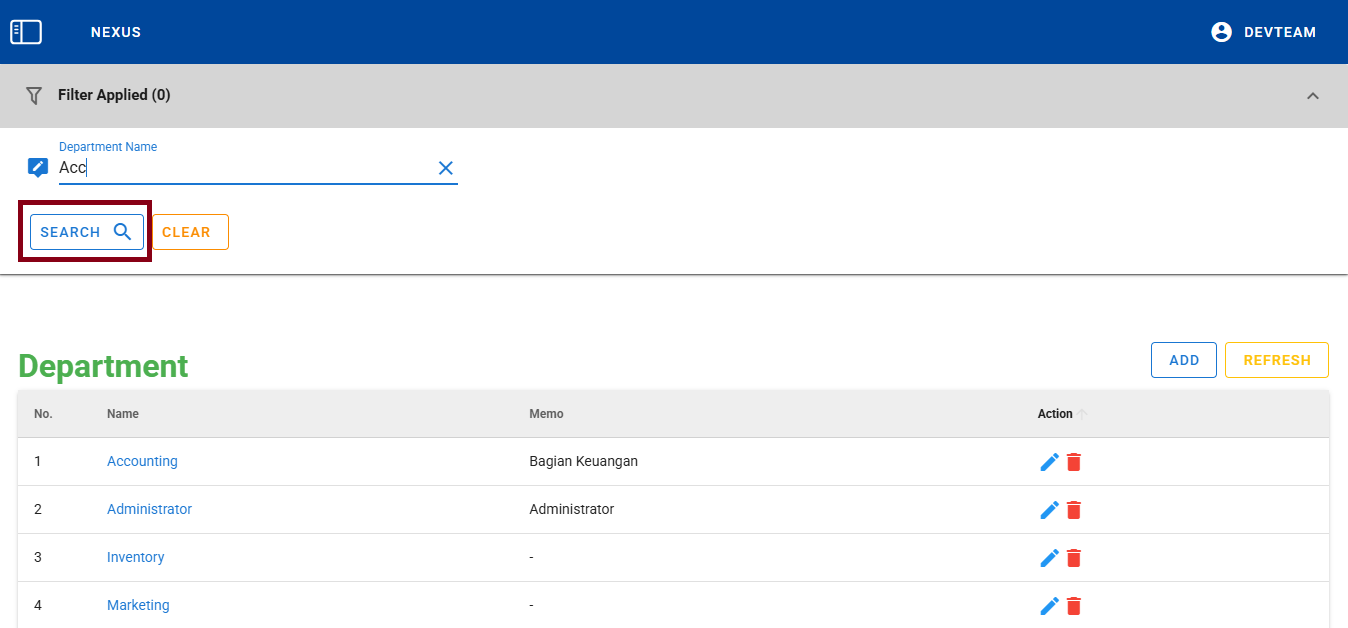
Task: Open the Marketing department link
Action: (x=138, y=605)
